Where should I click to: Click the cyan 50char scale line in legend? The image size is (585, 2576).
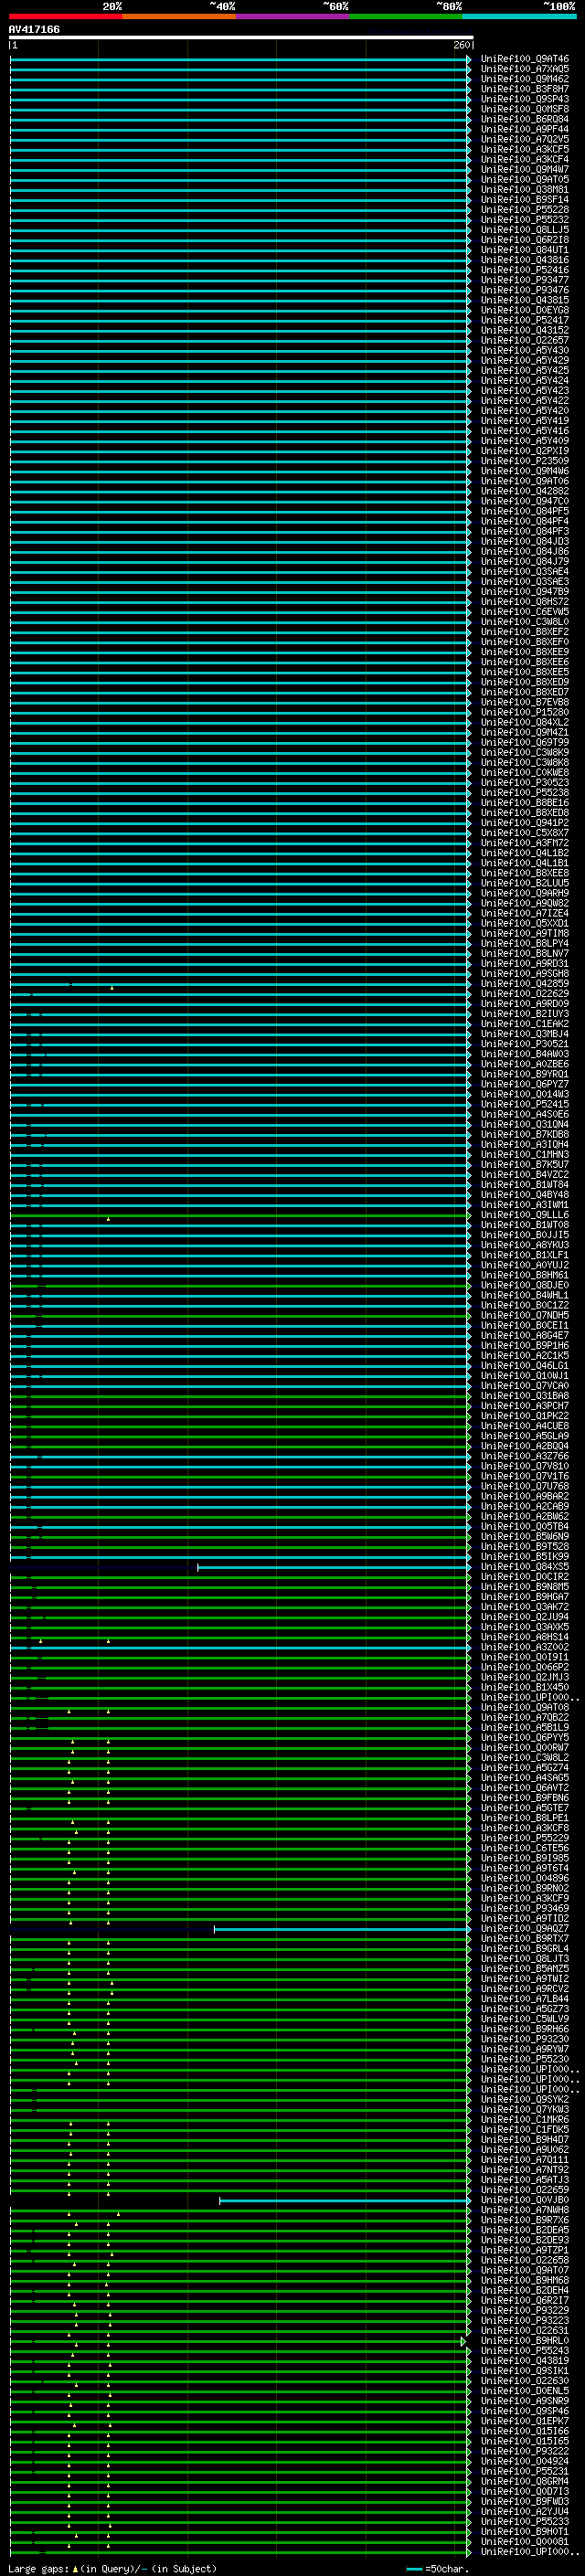click(414, 2568)
